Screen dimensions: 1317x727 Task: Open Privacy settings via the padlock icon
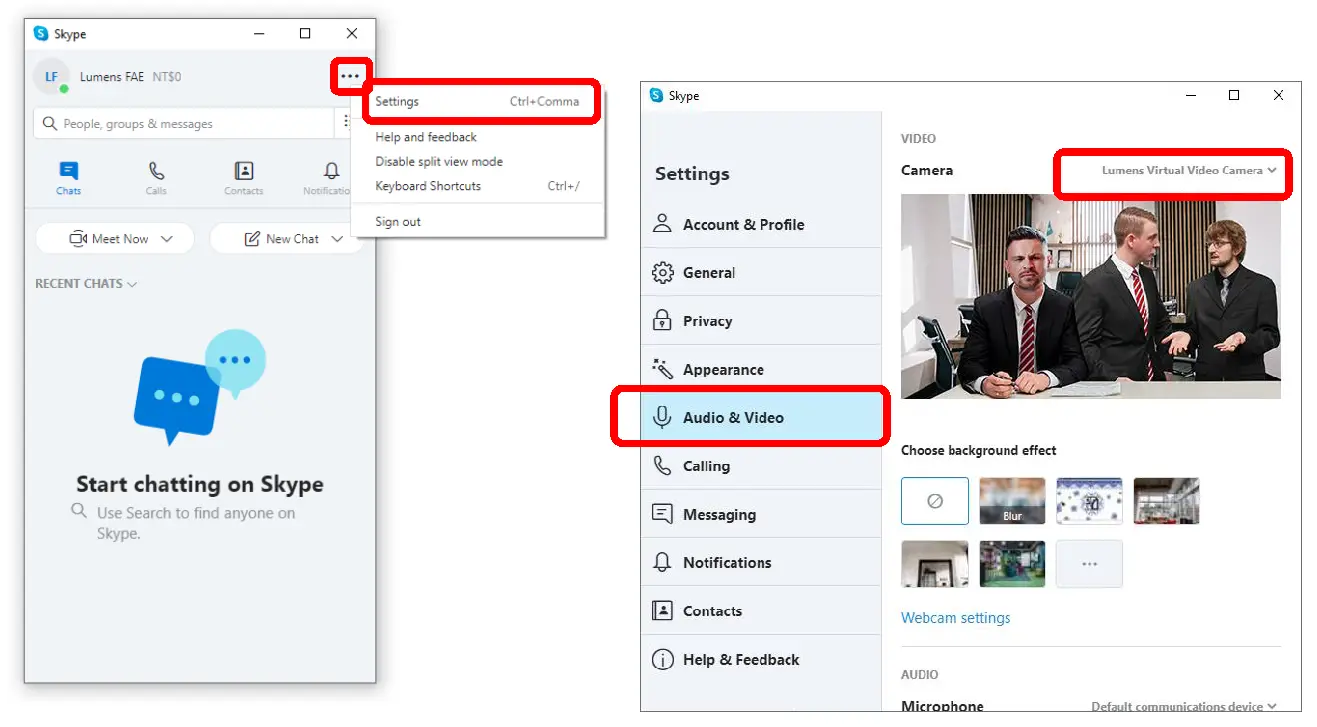tap(662, 321)
